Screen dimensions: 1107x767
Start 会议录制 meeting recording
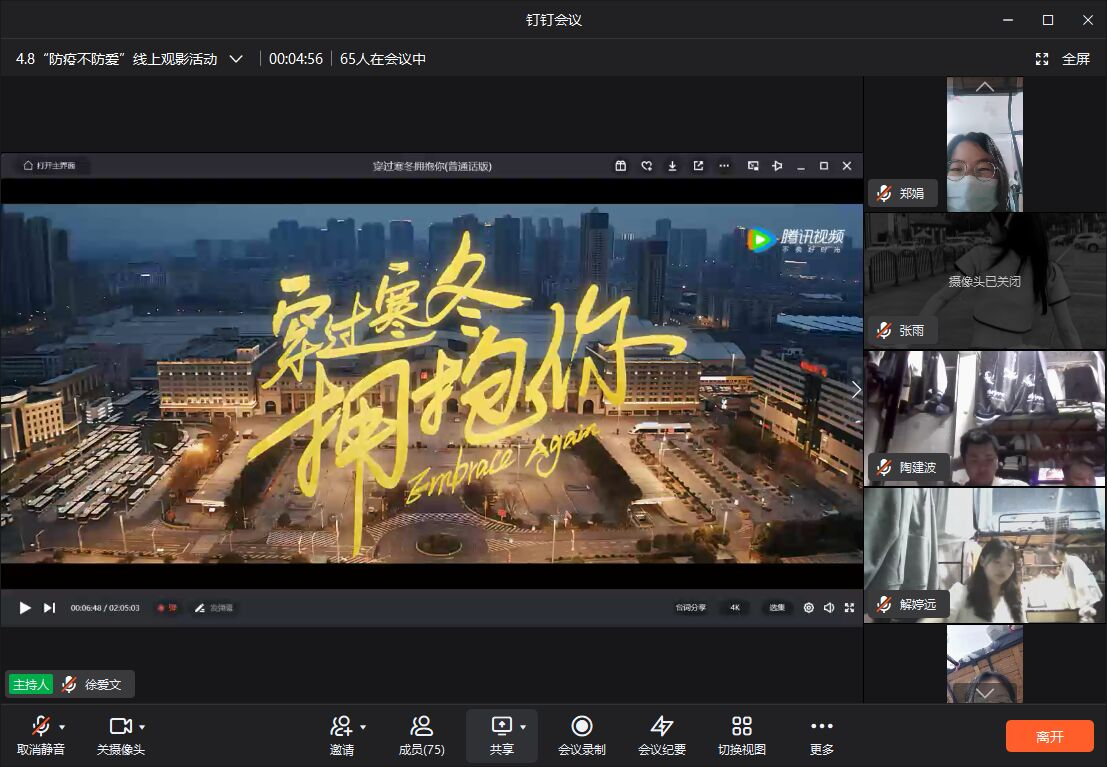581,735
